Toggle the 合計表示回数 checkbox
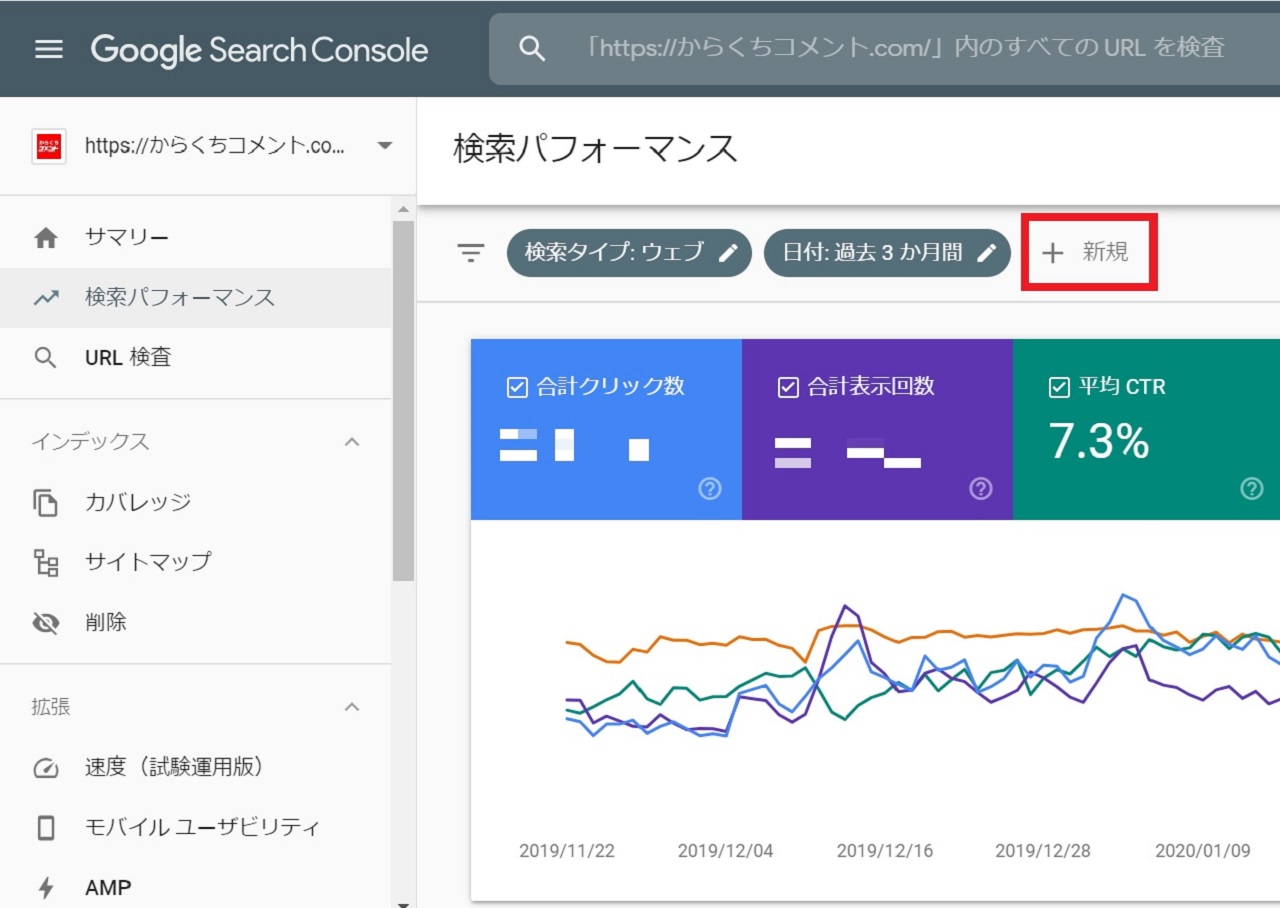The height and width of the screenshot is (908, 1280). 788,387
